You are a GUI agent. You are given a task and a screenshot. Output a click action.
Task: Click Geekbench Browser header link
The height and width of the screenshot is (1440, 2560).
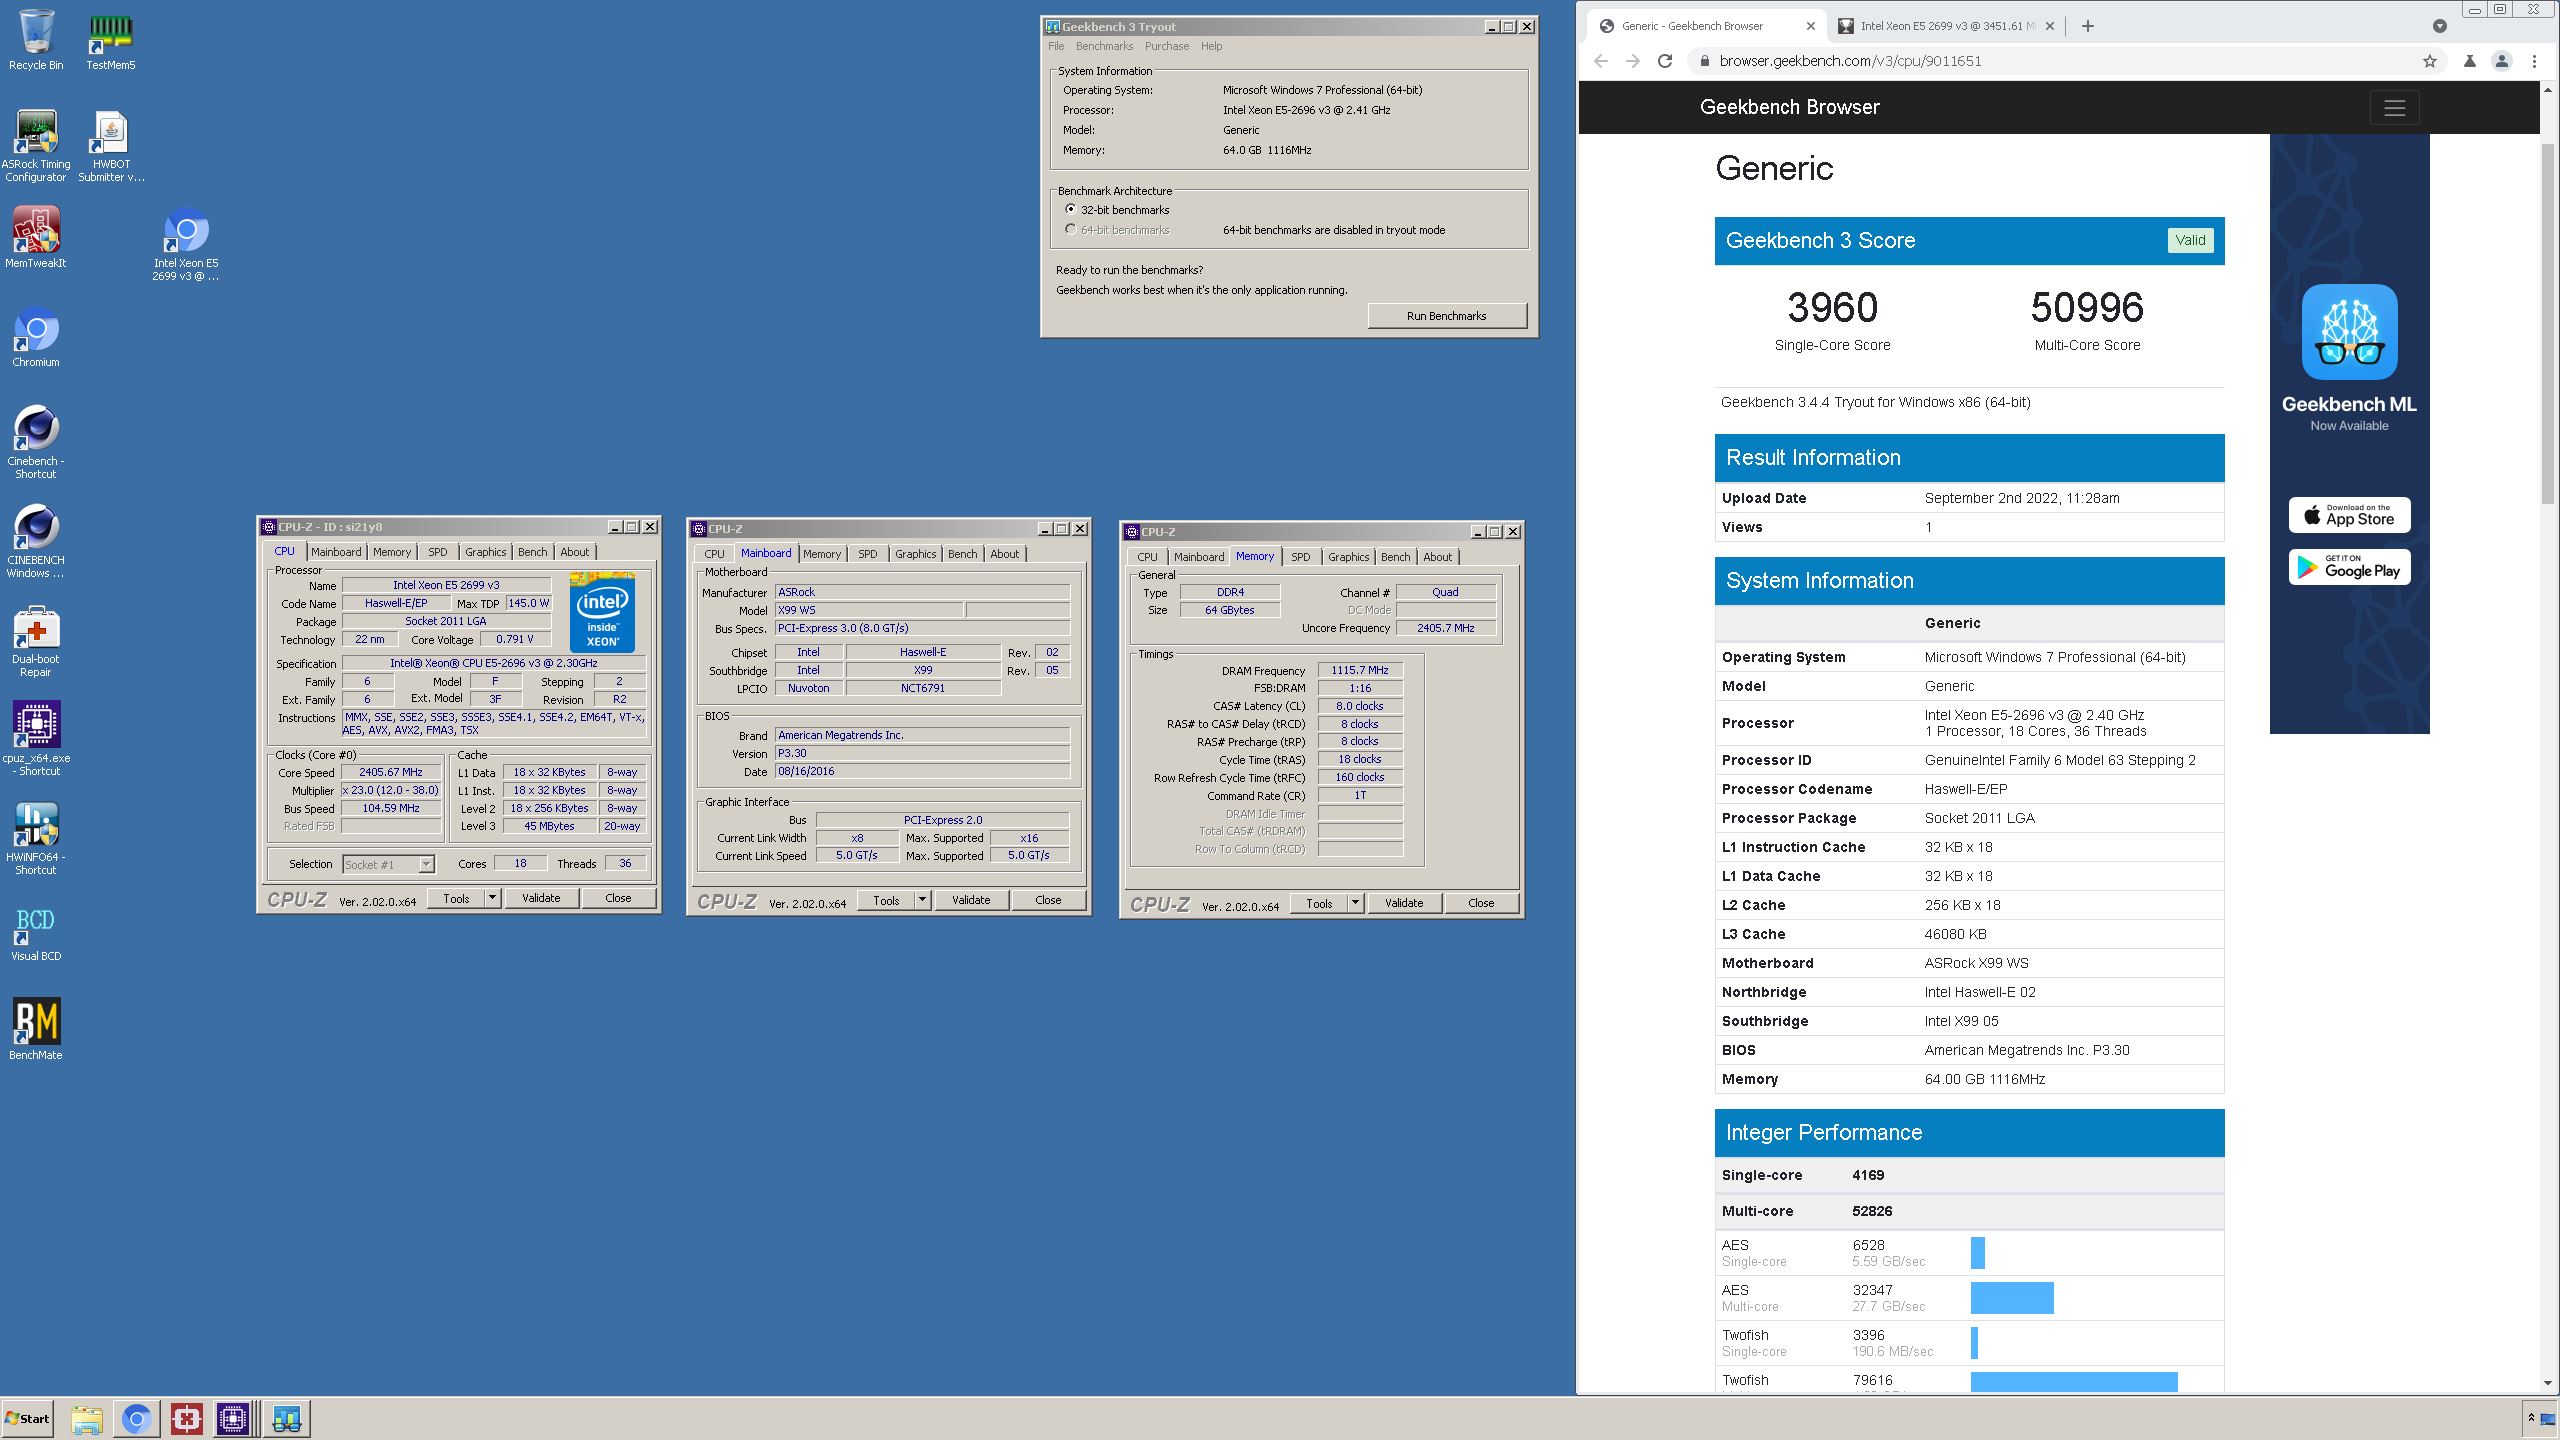click(1789, 107)
